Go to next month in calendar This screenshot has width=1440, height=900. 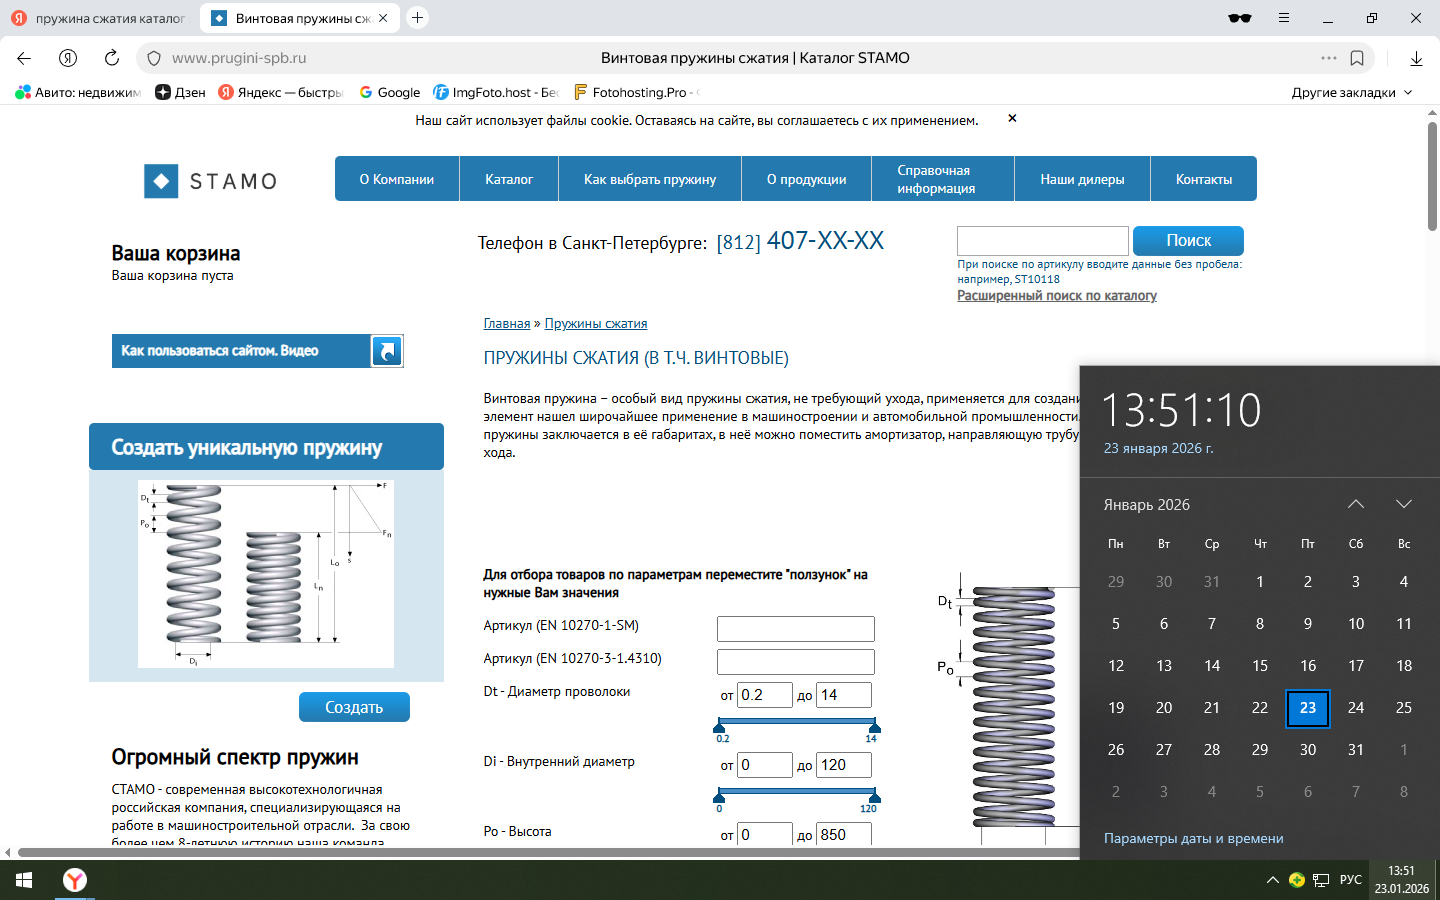click(x=1404, y=504)
